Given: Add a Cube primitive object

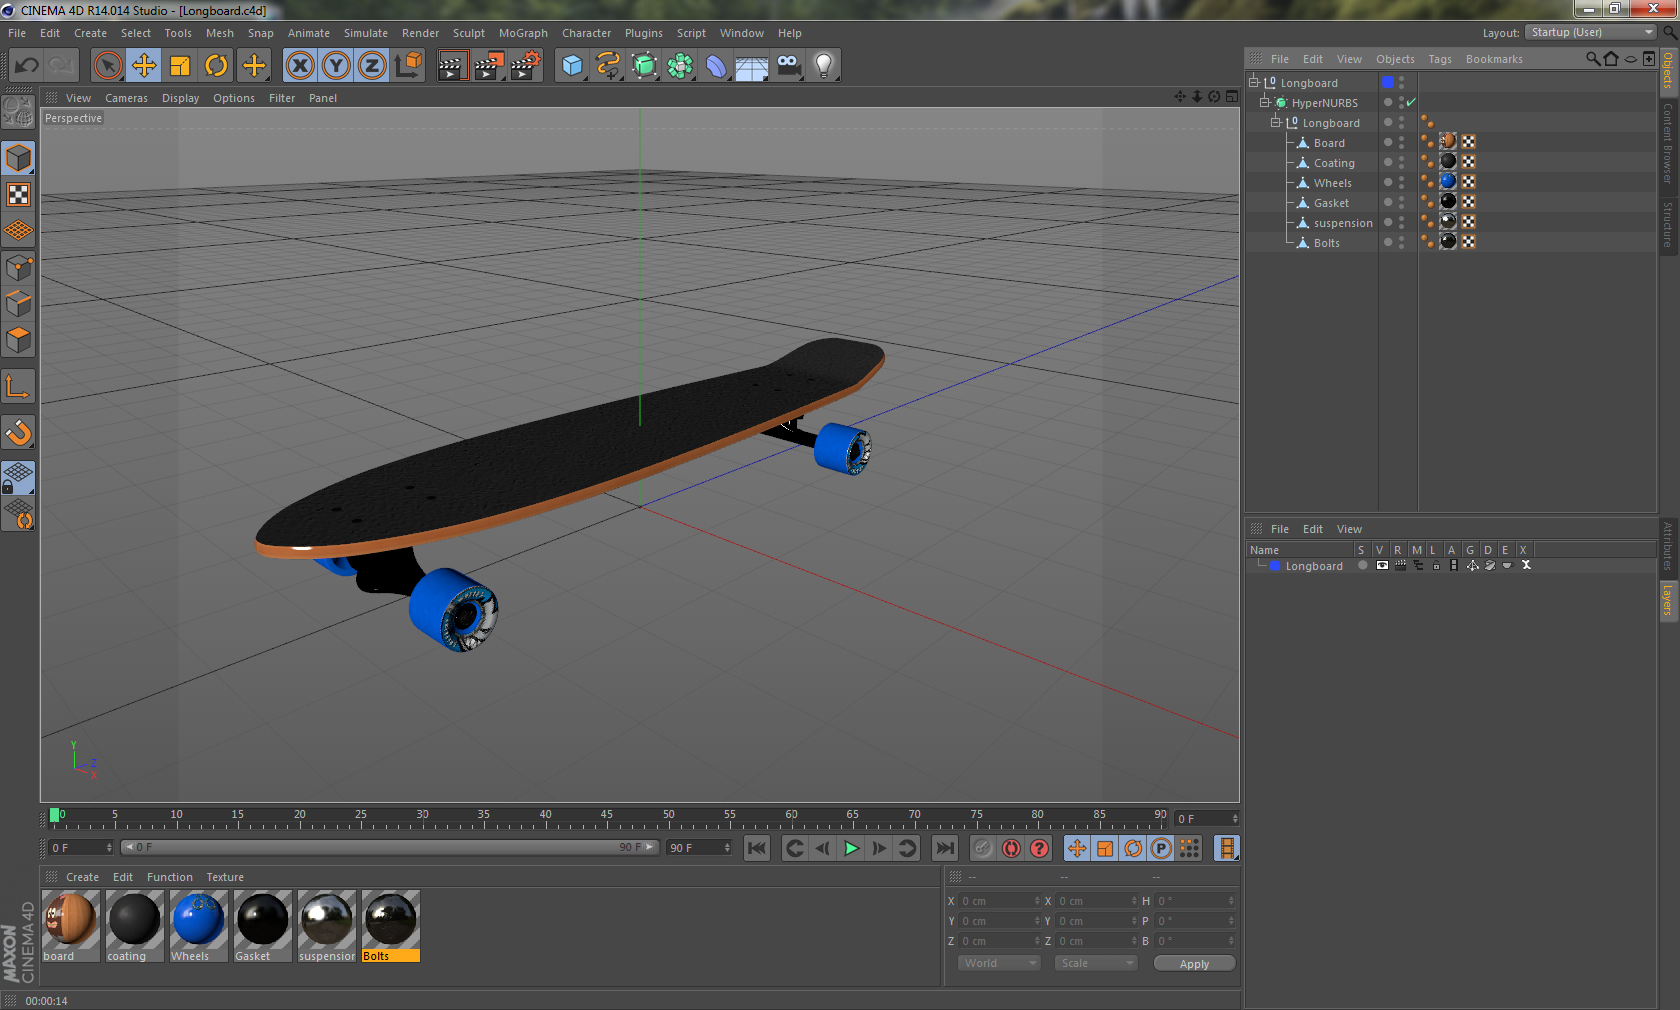Looking at the screenshot, I should pos(572,66).
